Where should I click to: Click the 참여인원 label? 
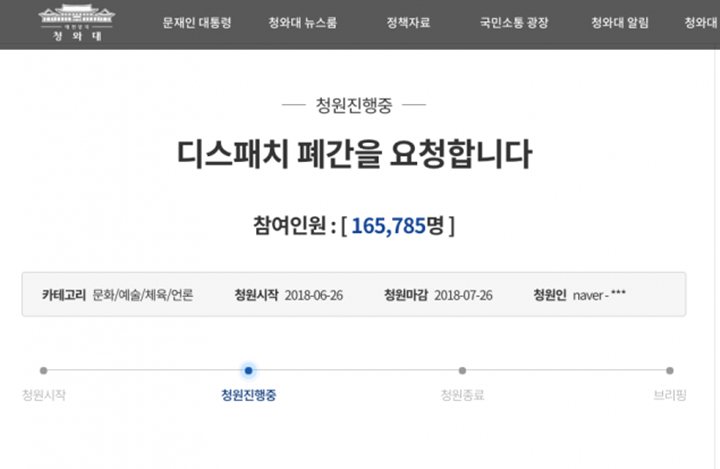tap(290, 226)
